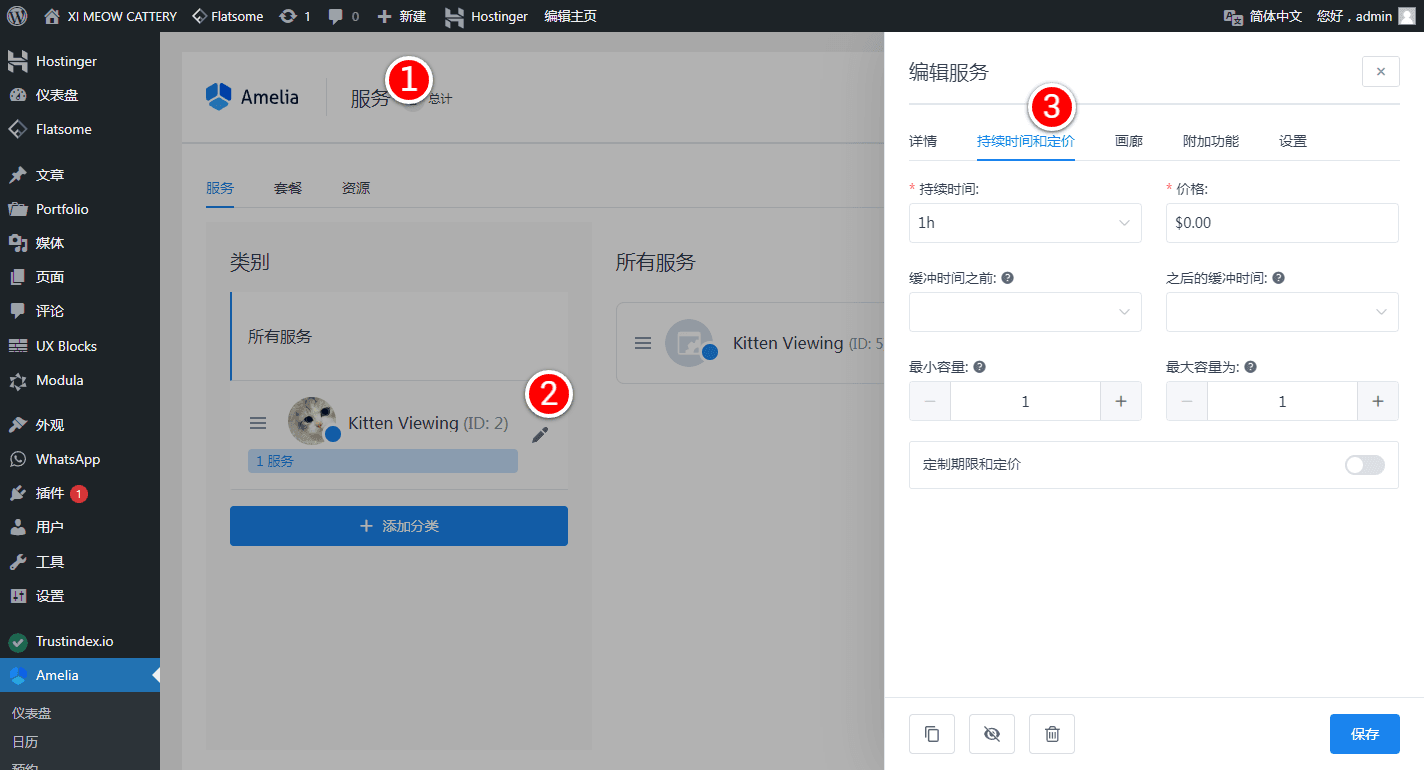Switch to the 画廊 tab
Viewport: 1424px width, 770px height.
pyautogui.click(x=1128, y=141)
